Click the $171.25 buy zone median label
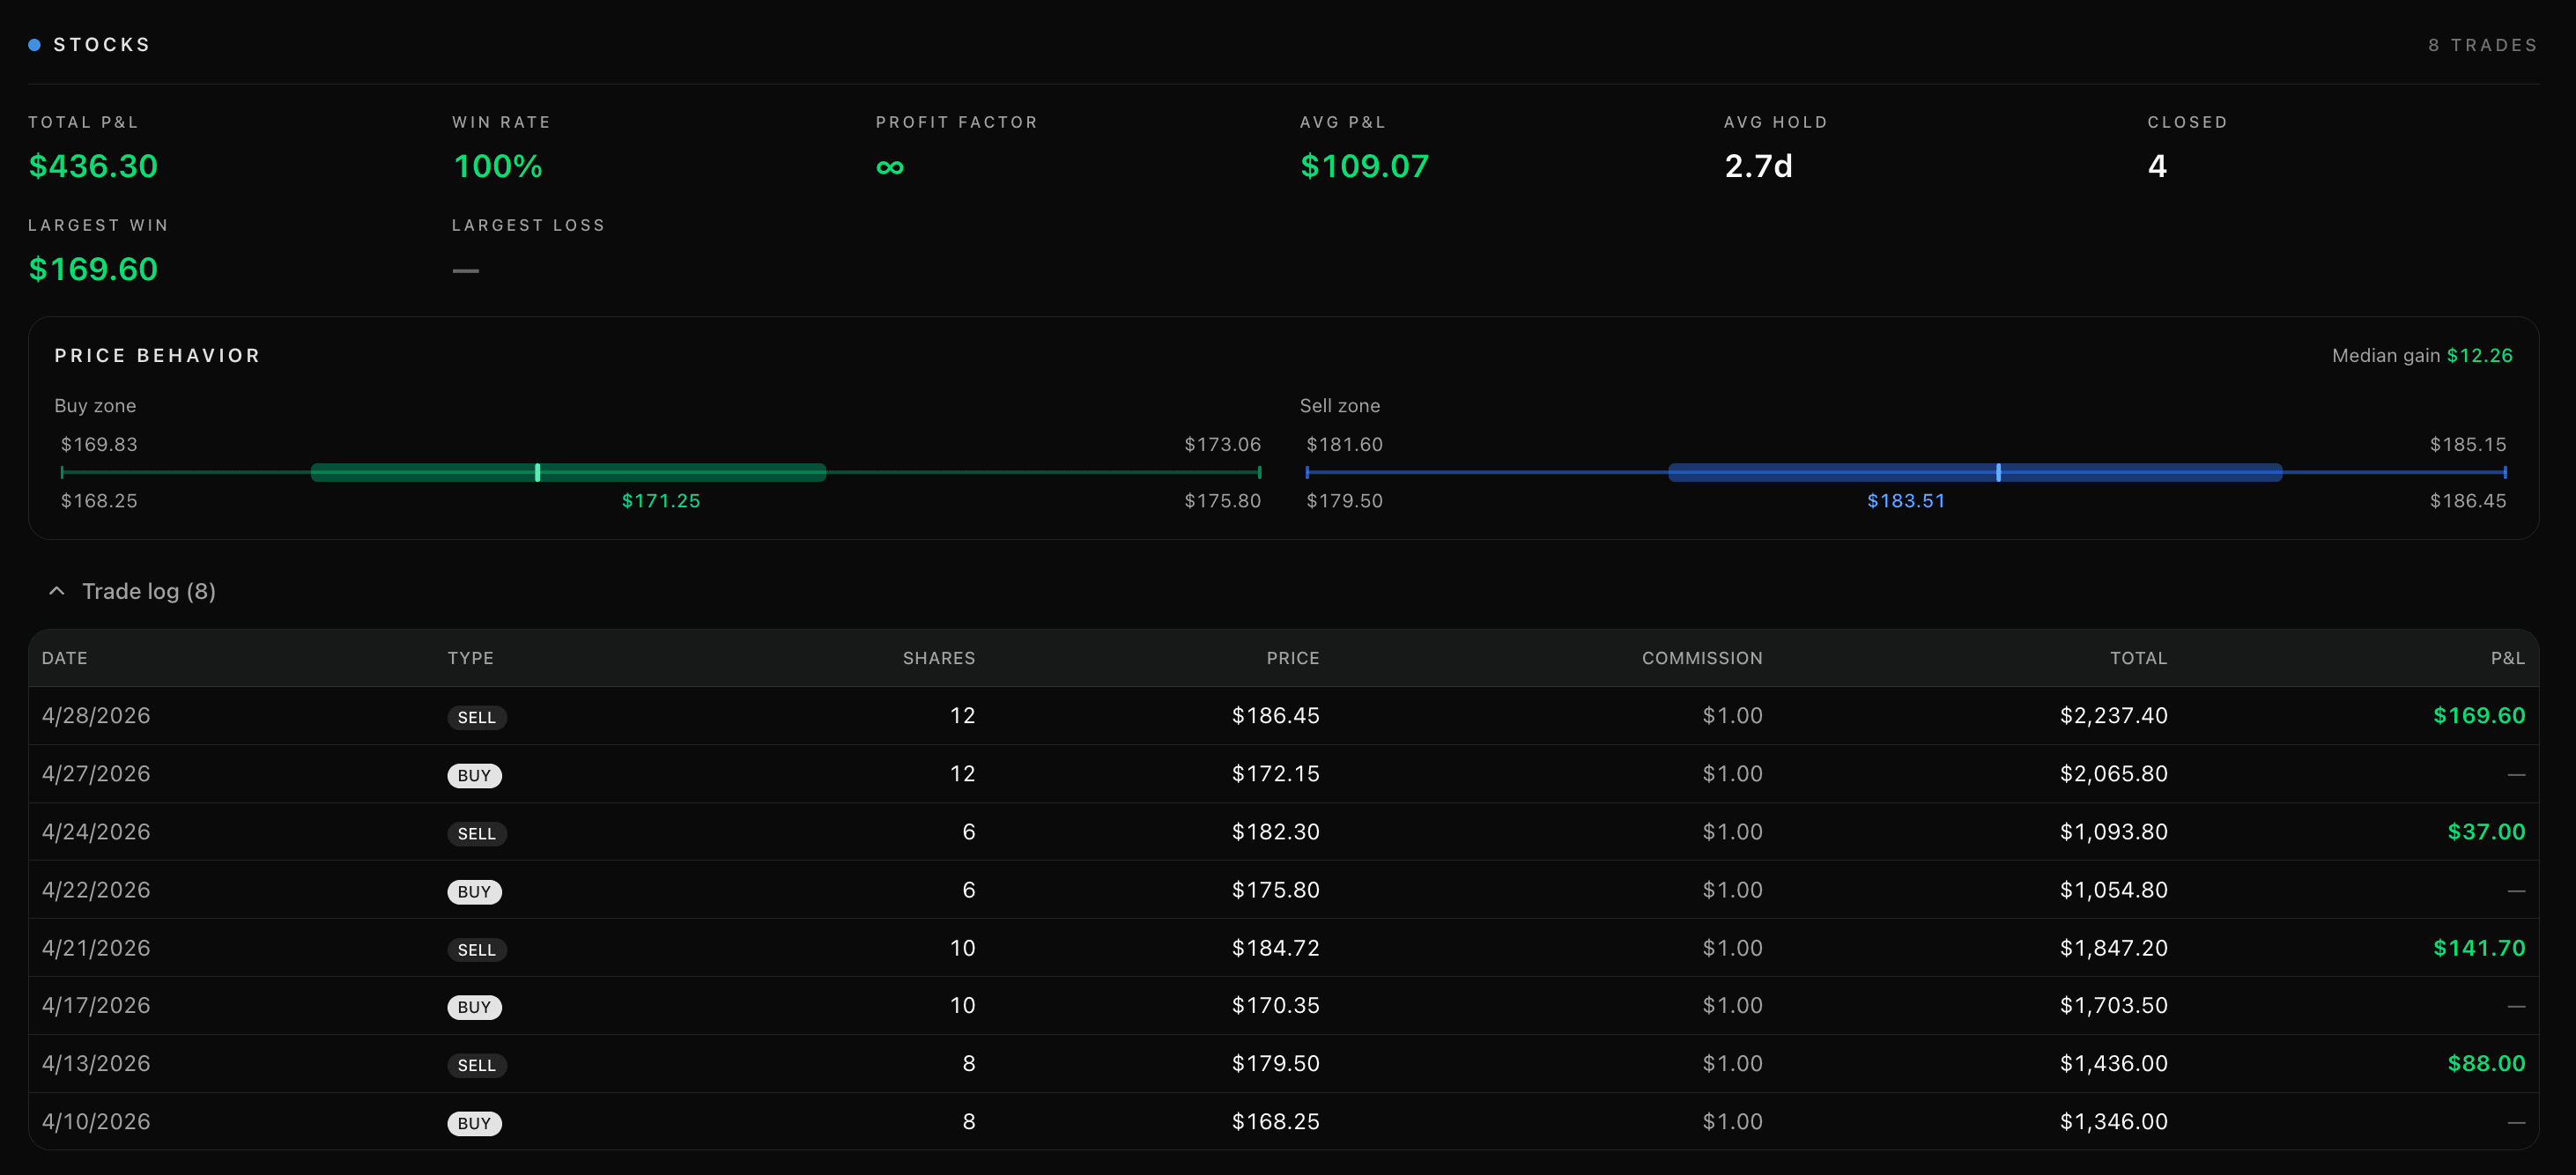Screen dimensions: 2576x1175 (661, 500)
